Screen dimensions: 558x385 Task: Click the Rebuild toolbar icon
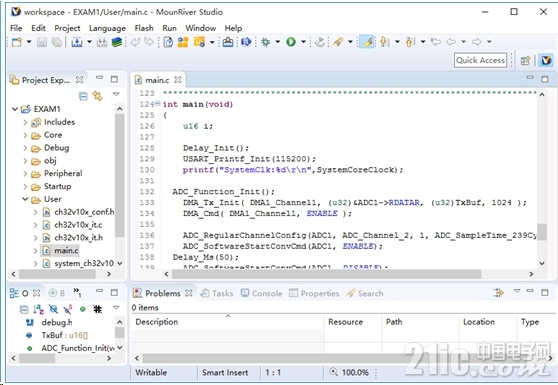click(102, 42)
